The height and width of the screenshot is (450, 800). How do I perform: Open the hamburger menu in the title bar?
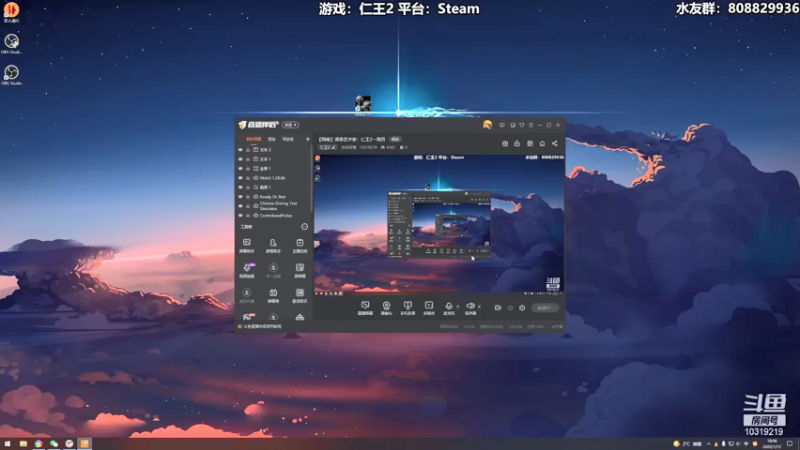point(531,125)
